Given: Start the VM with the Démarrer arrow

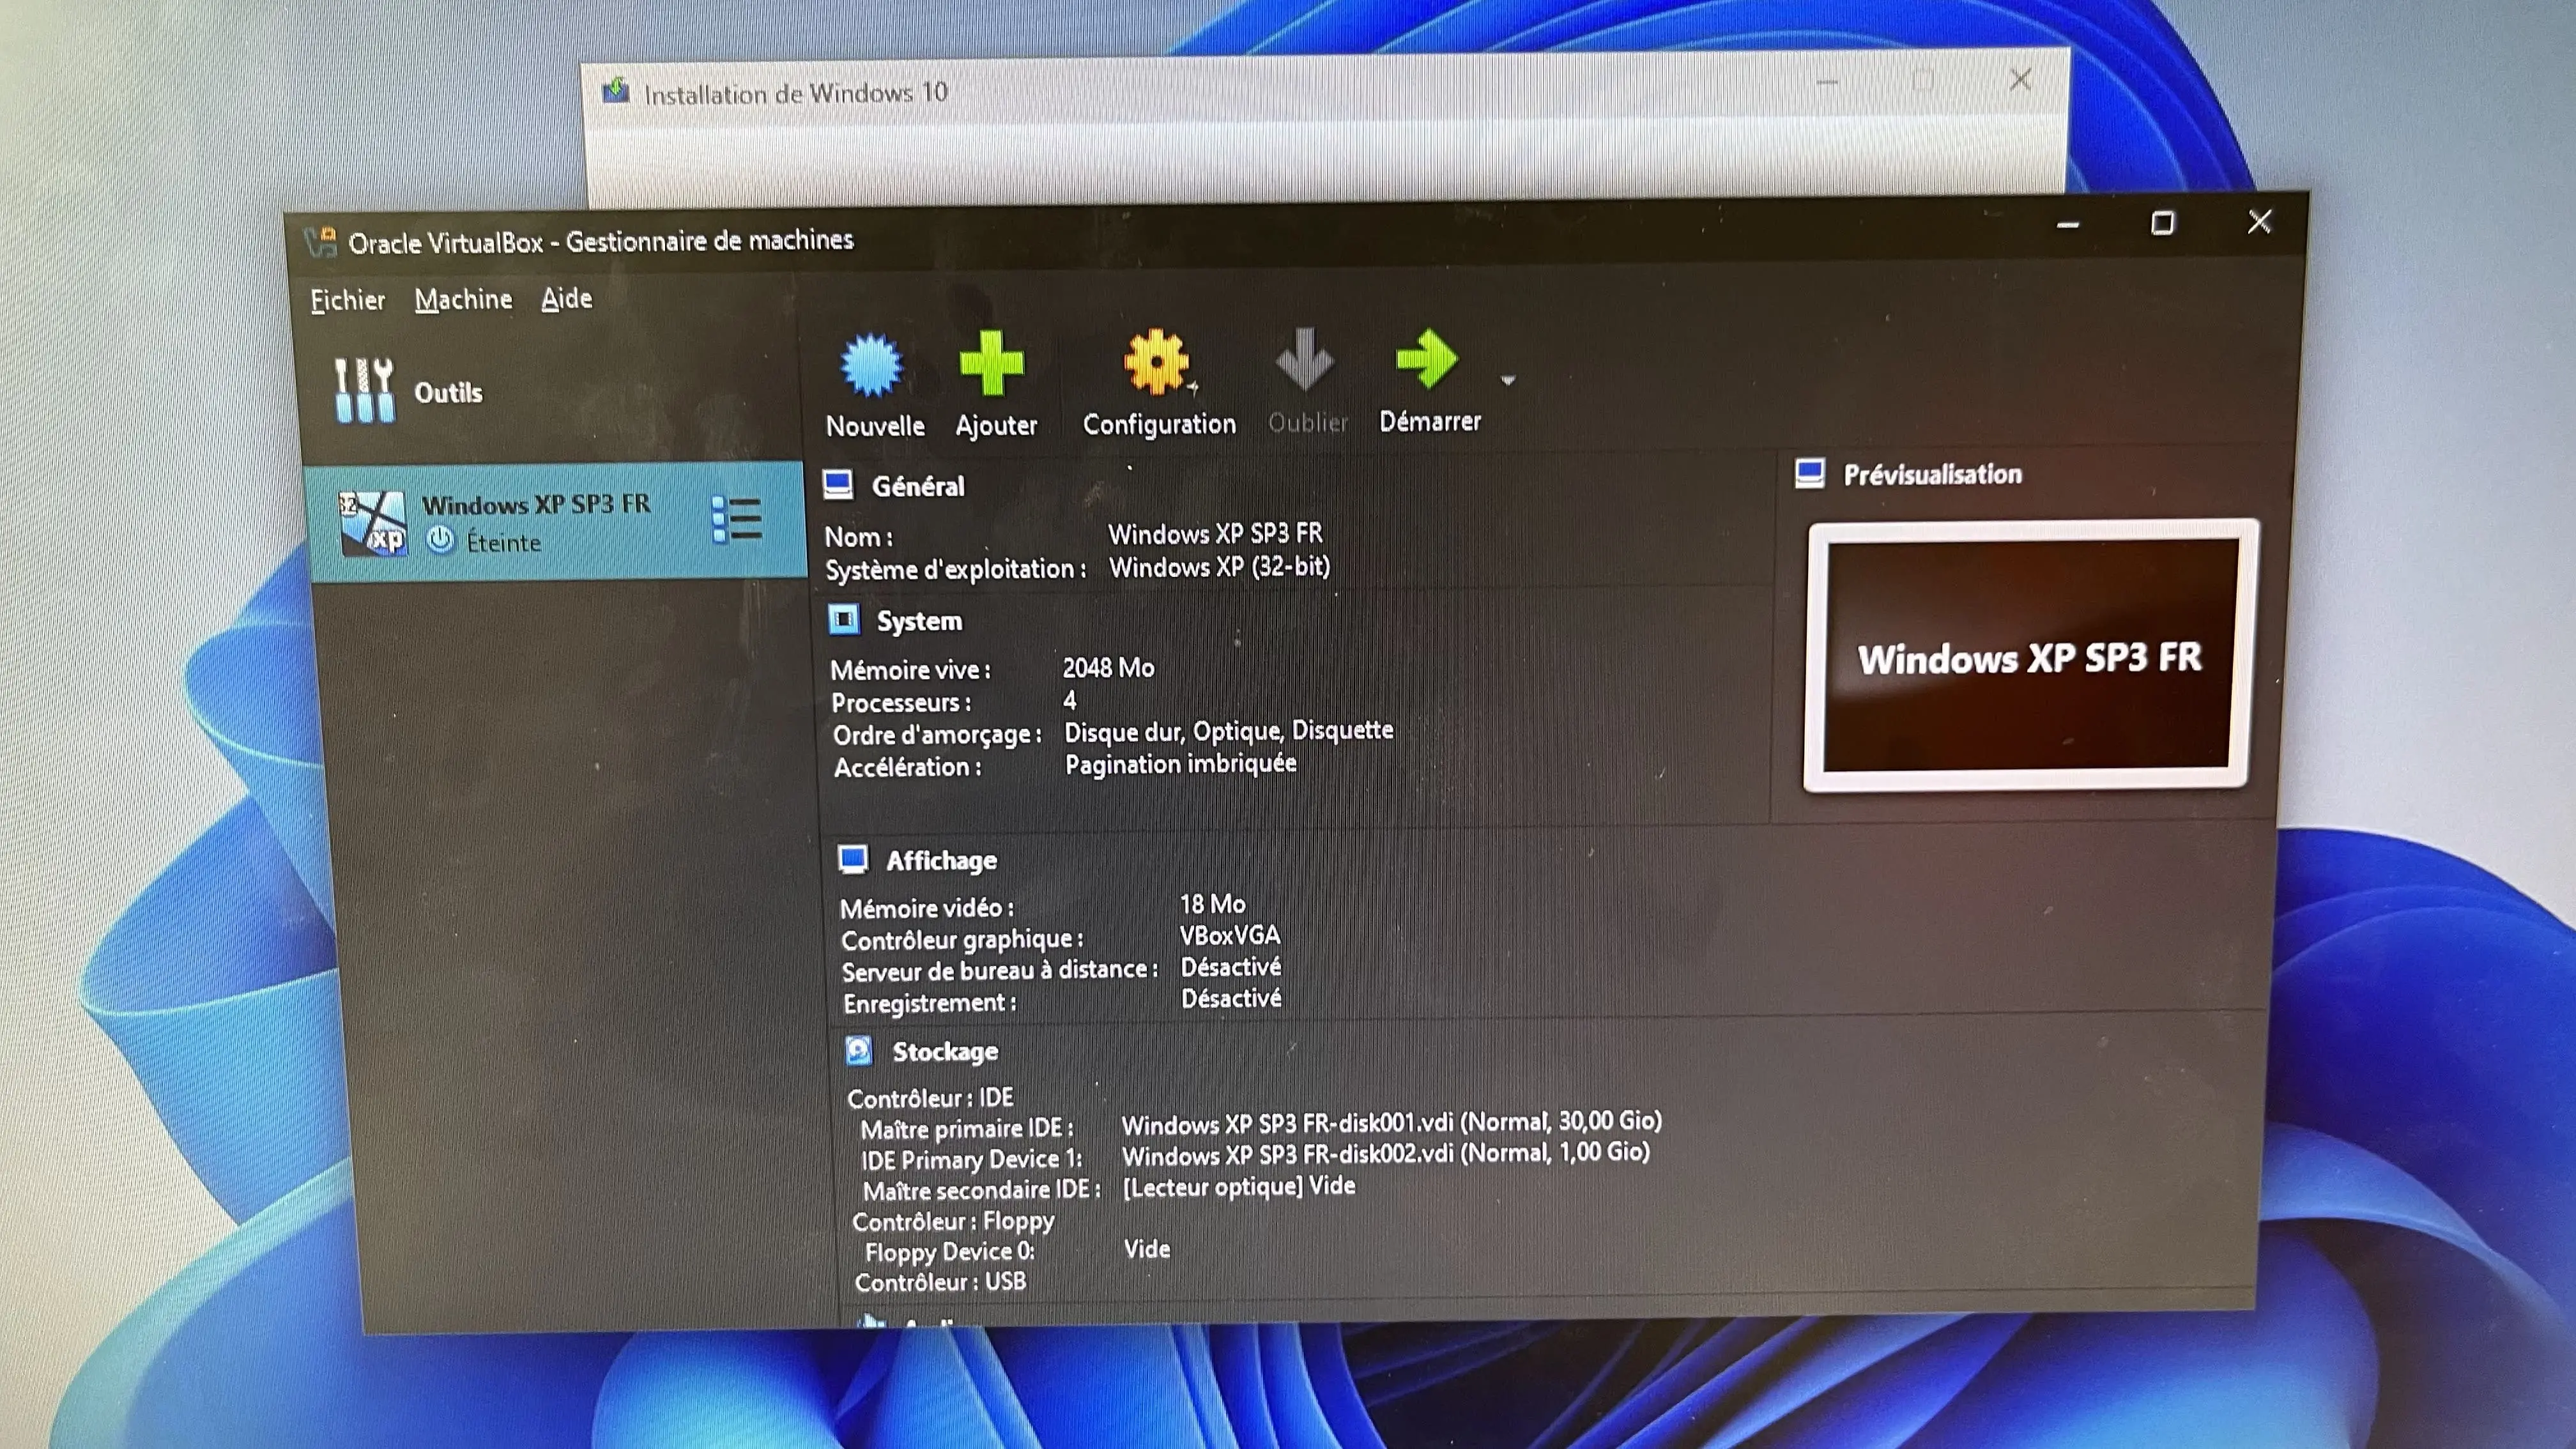Looking at the screenshot, I should click(x=1427, y=358).
